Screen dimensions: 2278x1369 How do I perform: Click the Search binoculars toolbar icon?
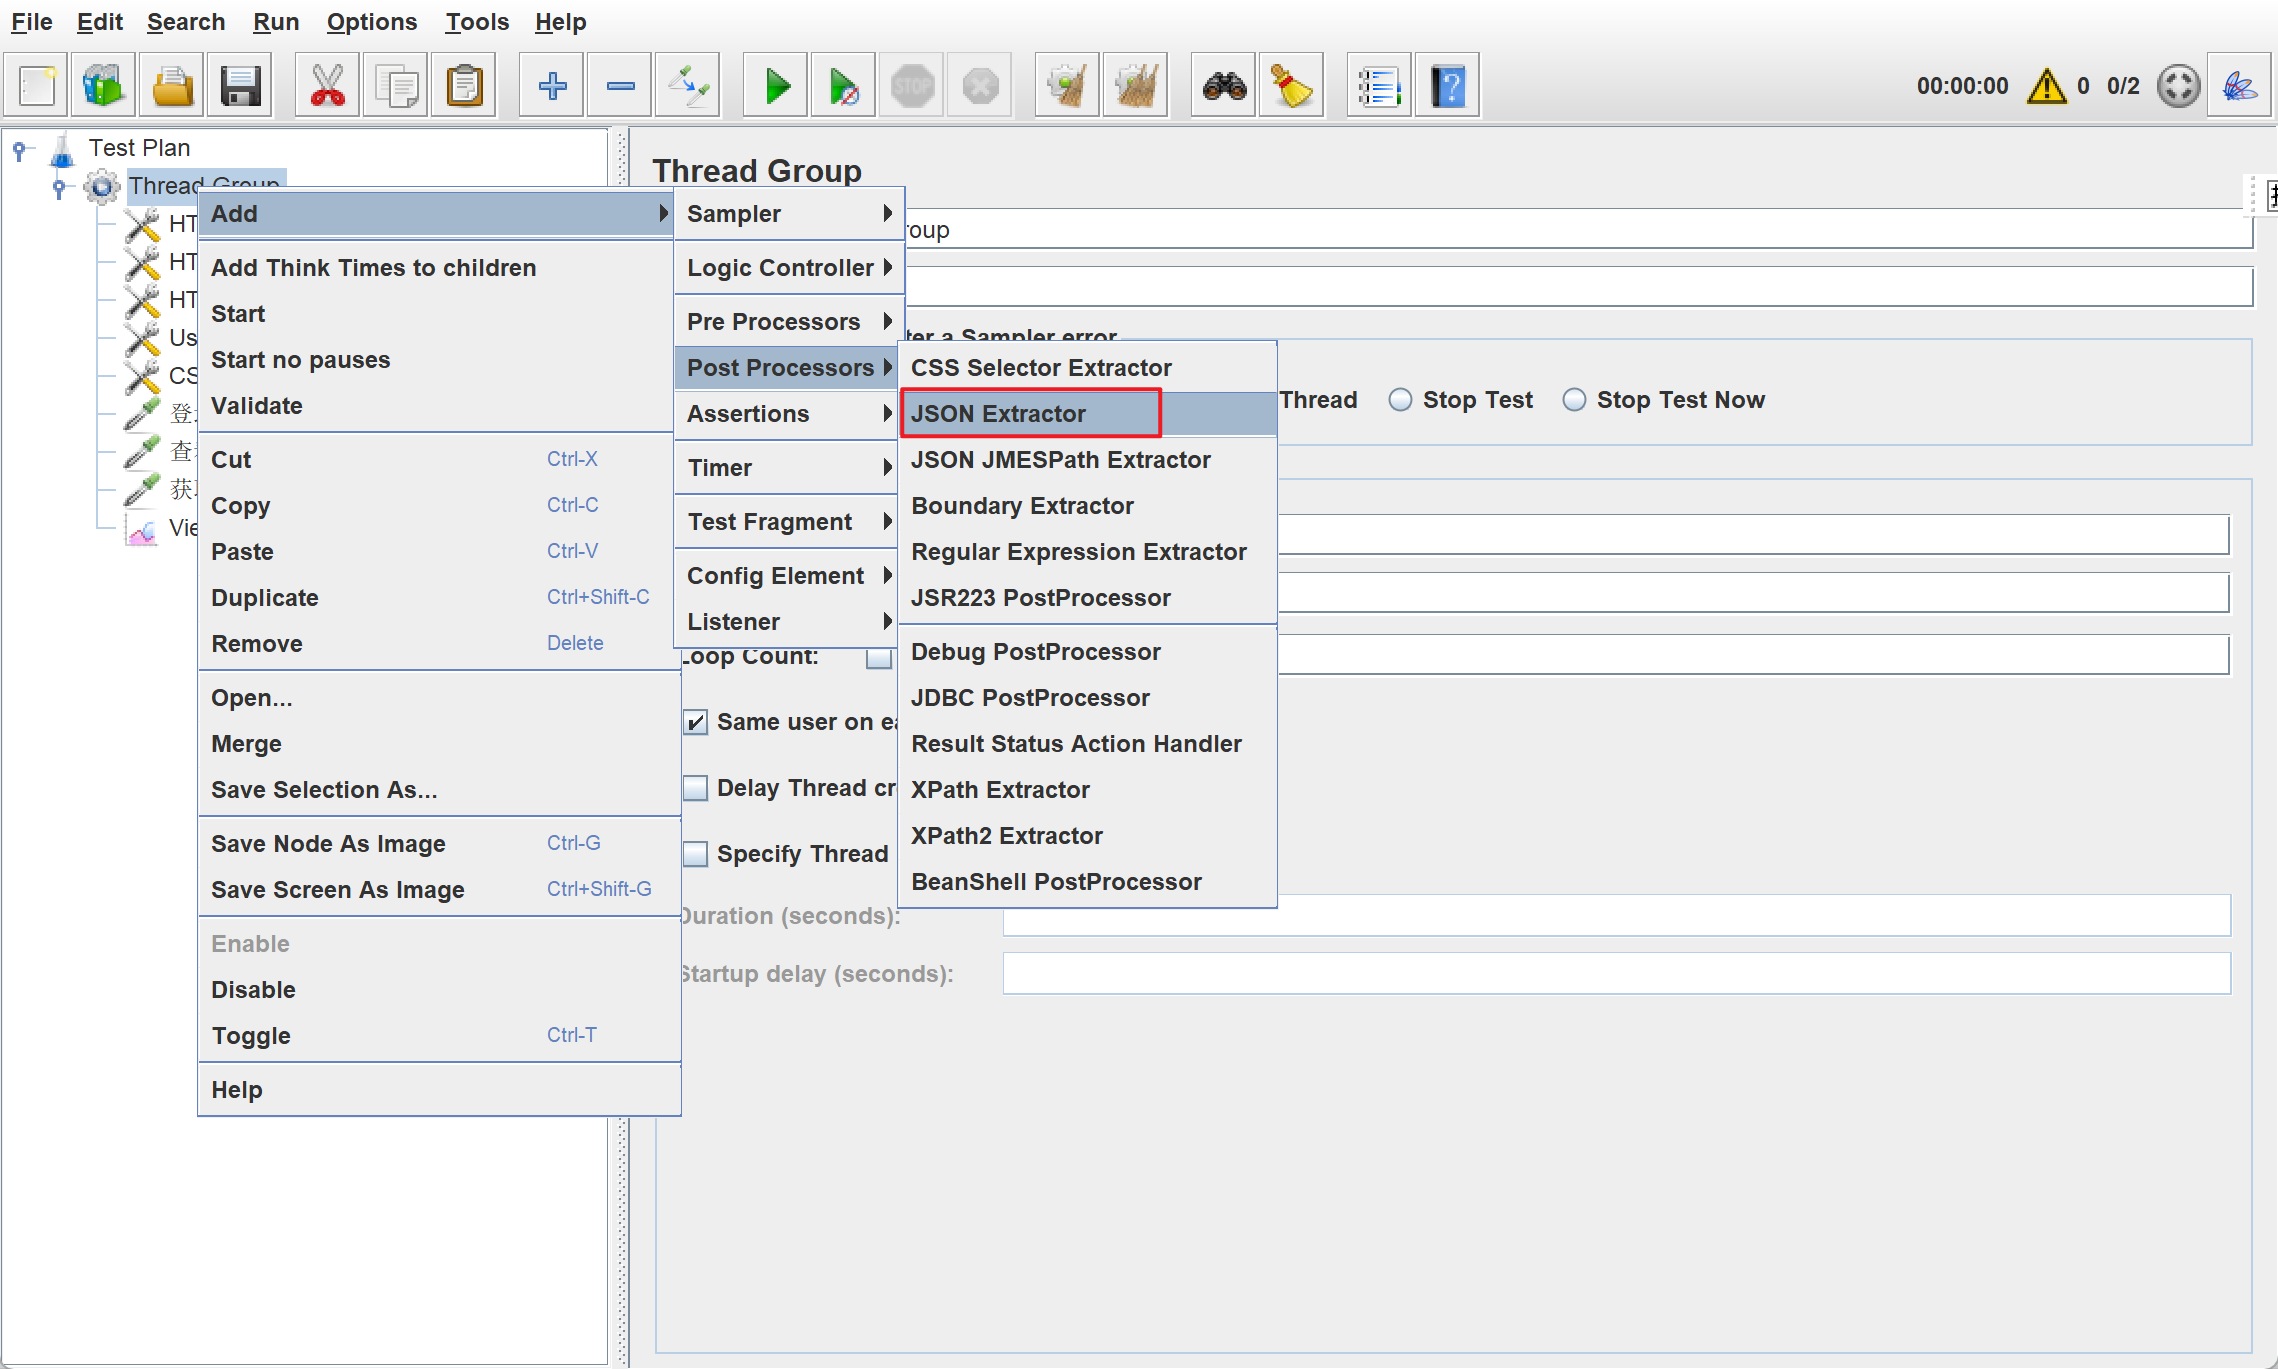point(1224,87)
